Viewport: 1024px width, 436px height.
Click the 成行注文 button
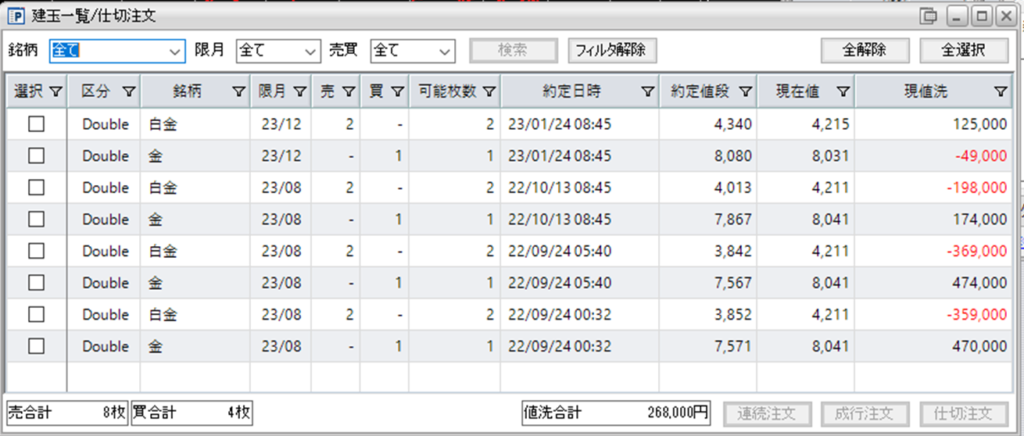point(865,413)
